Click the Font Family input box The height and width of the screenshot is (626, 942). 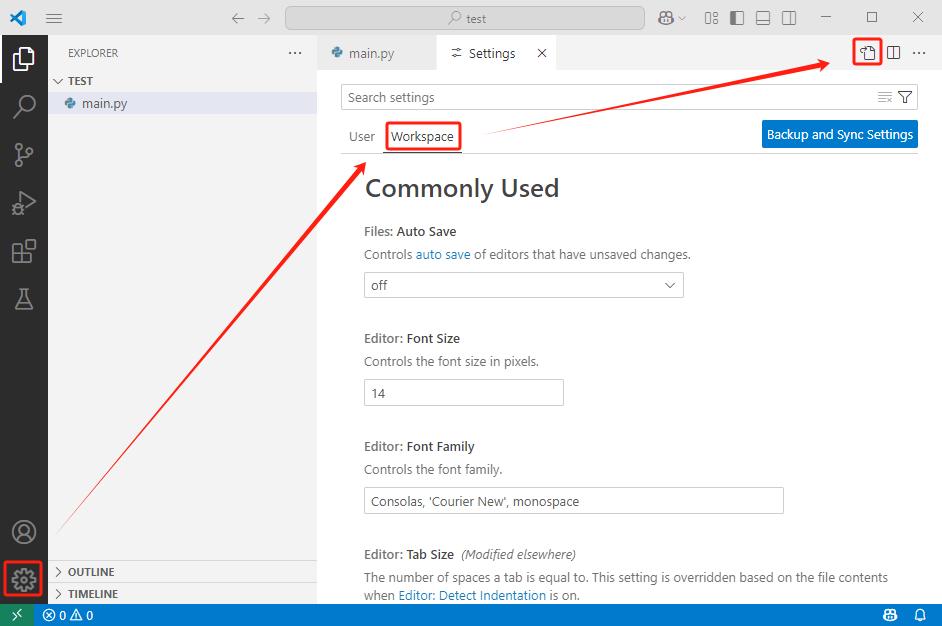click(x=573, y=501)
